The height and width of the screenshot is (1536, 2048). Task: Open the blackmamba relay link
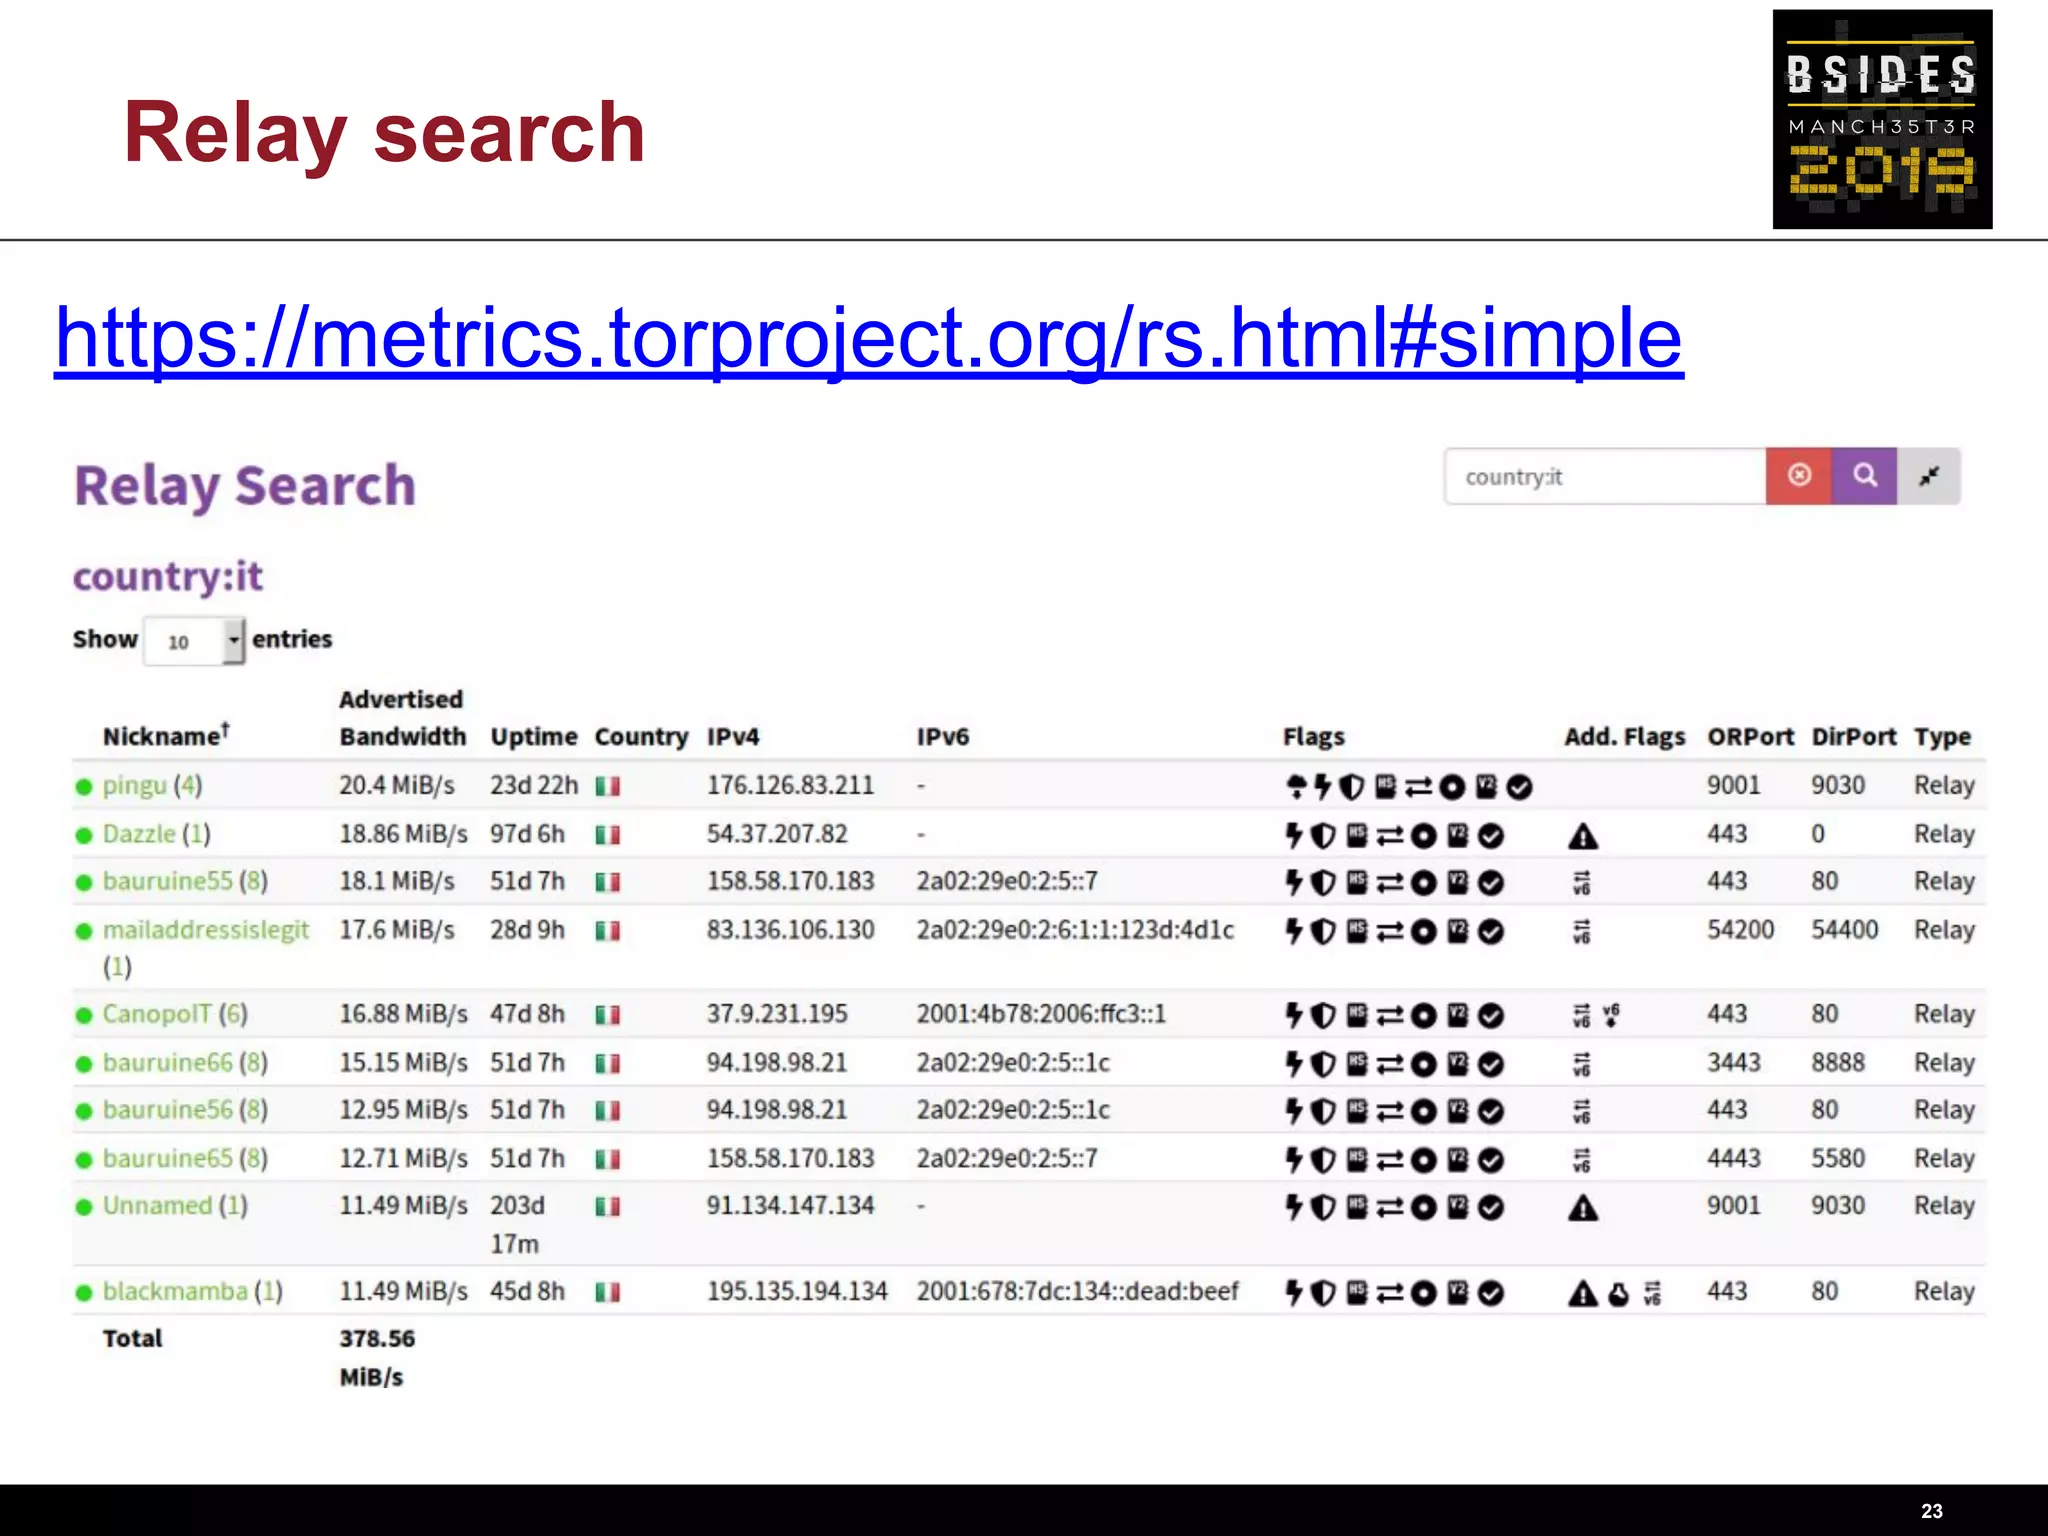pyautogui.click(x=174, y=1291)
